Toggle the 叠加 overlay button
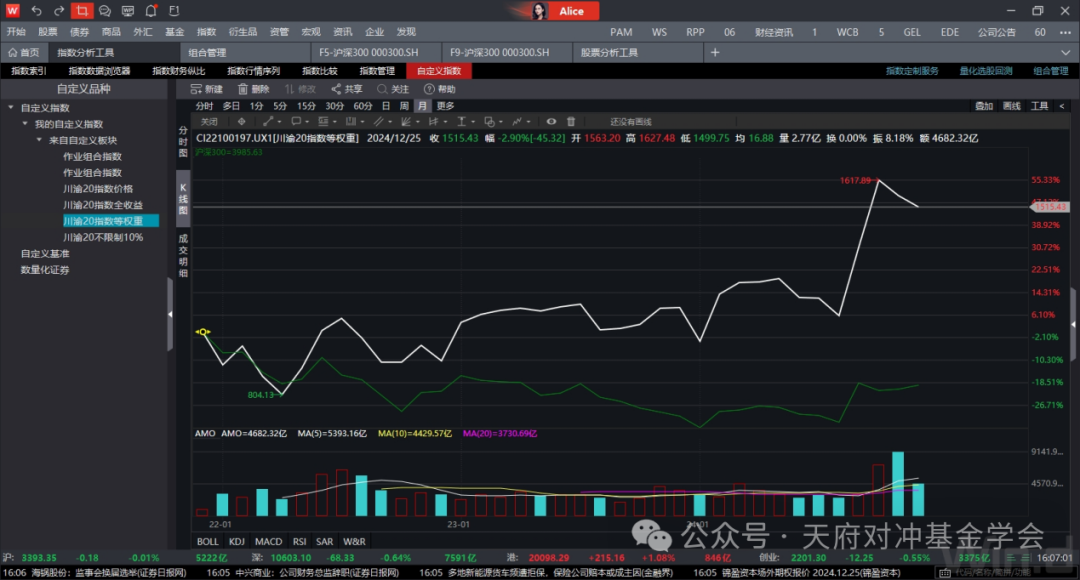This screenshot has height=580, width=1080. tap(983, 106)
